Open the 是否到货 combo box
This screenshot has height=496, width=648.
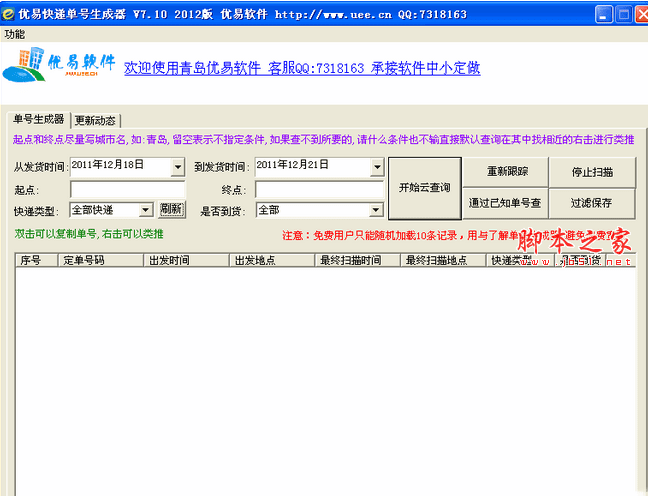[x=375, y=210]
